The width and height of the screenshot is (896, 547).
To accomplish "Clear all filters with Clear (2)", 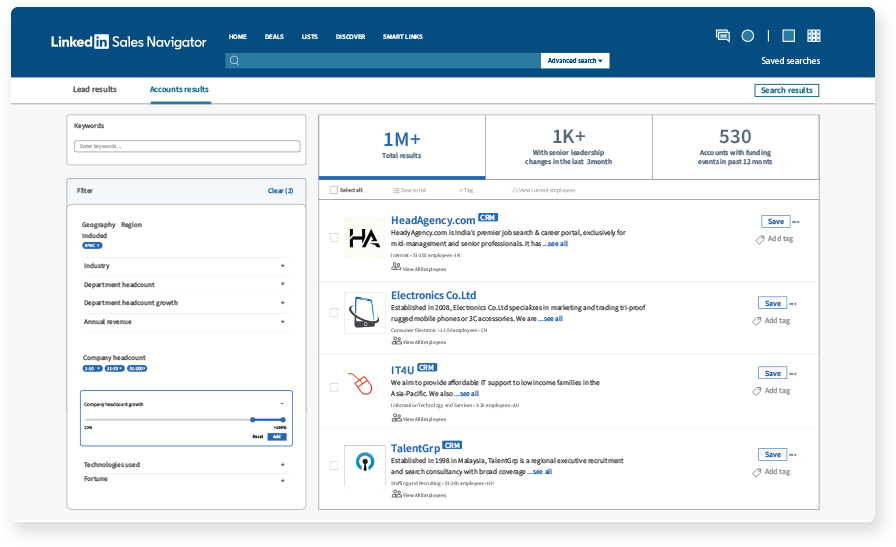I will 281,191.
